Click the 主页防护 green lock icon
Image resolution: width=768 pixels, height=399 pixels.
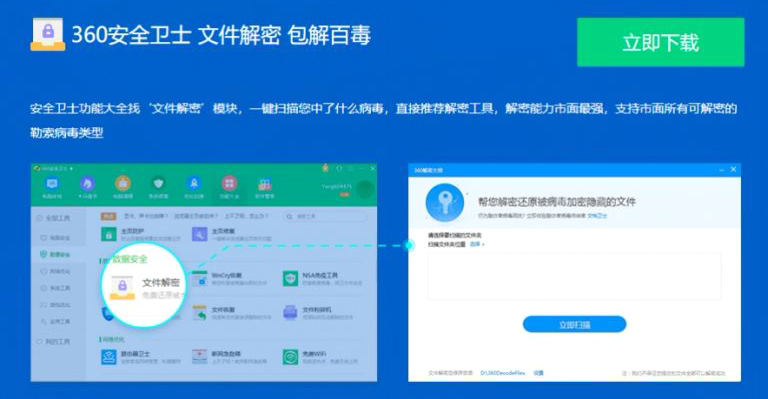coord(109,235)
